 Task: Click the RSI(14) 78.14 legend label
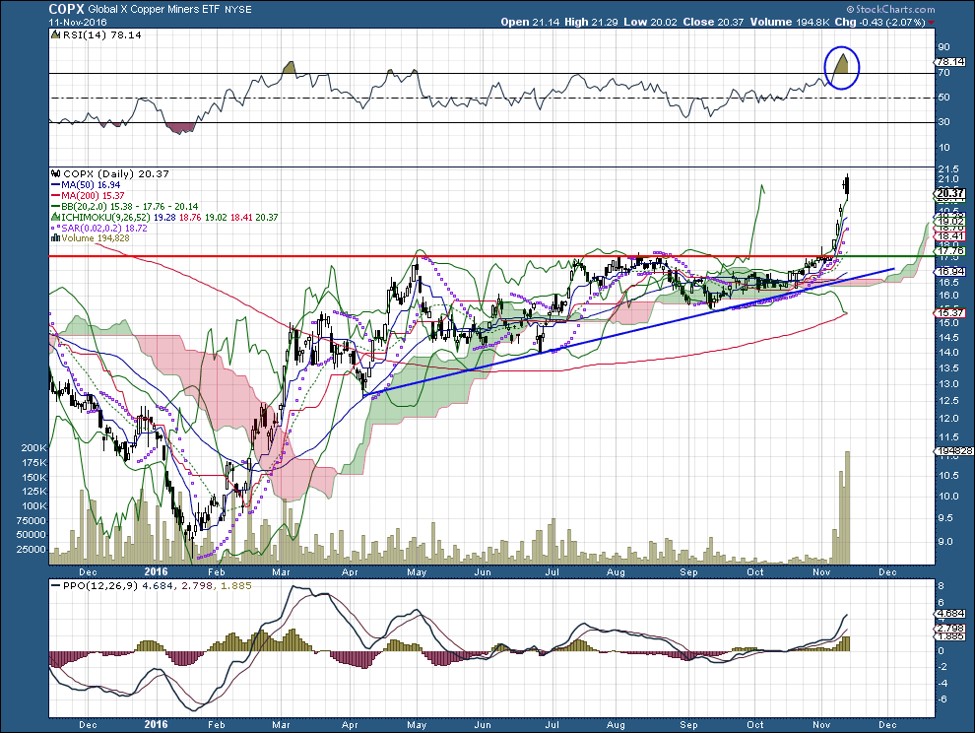102,35
